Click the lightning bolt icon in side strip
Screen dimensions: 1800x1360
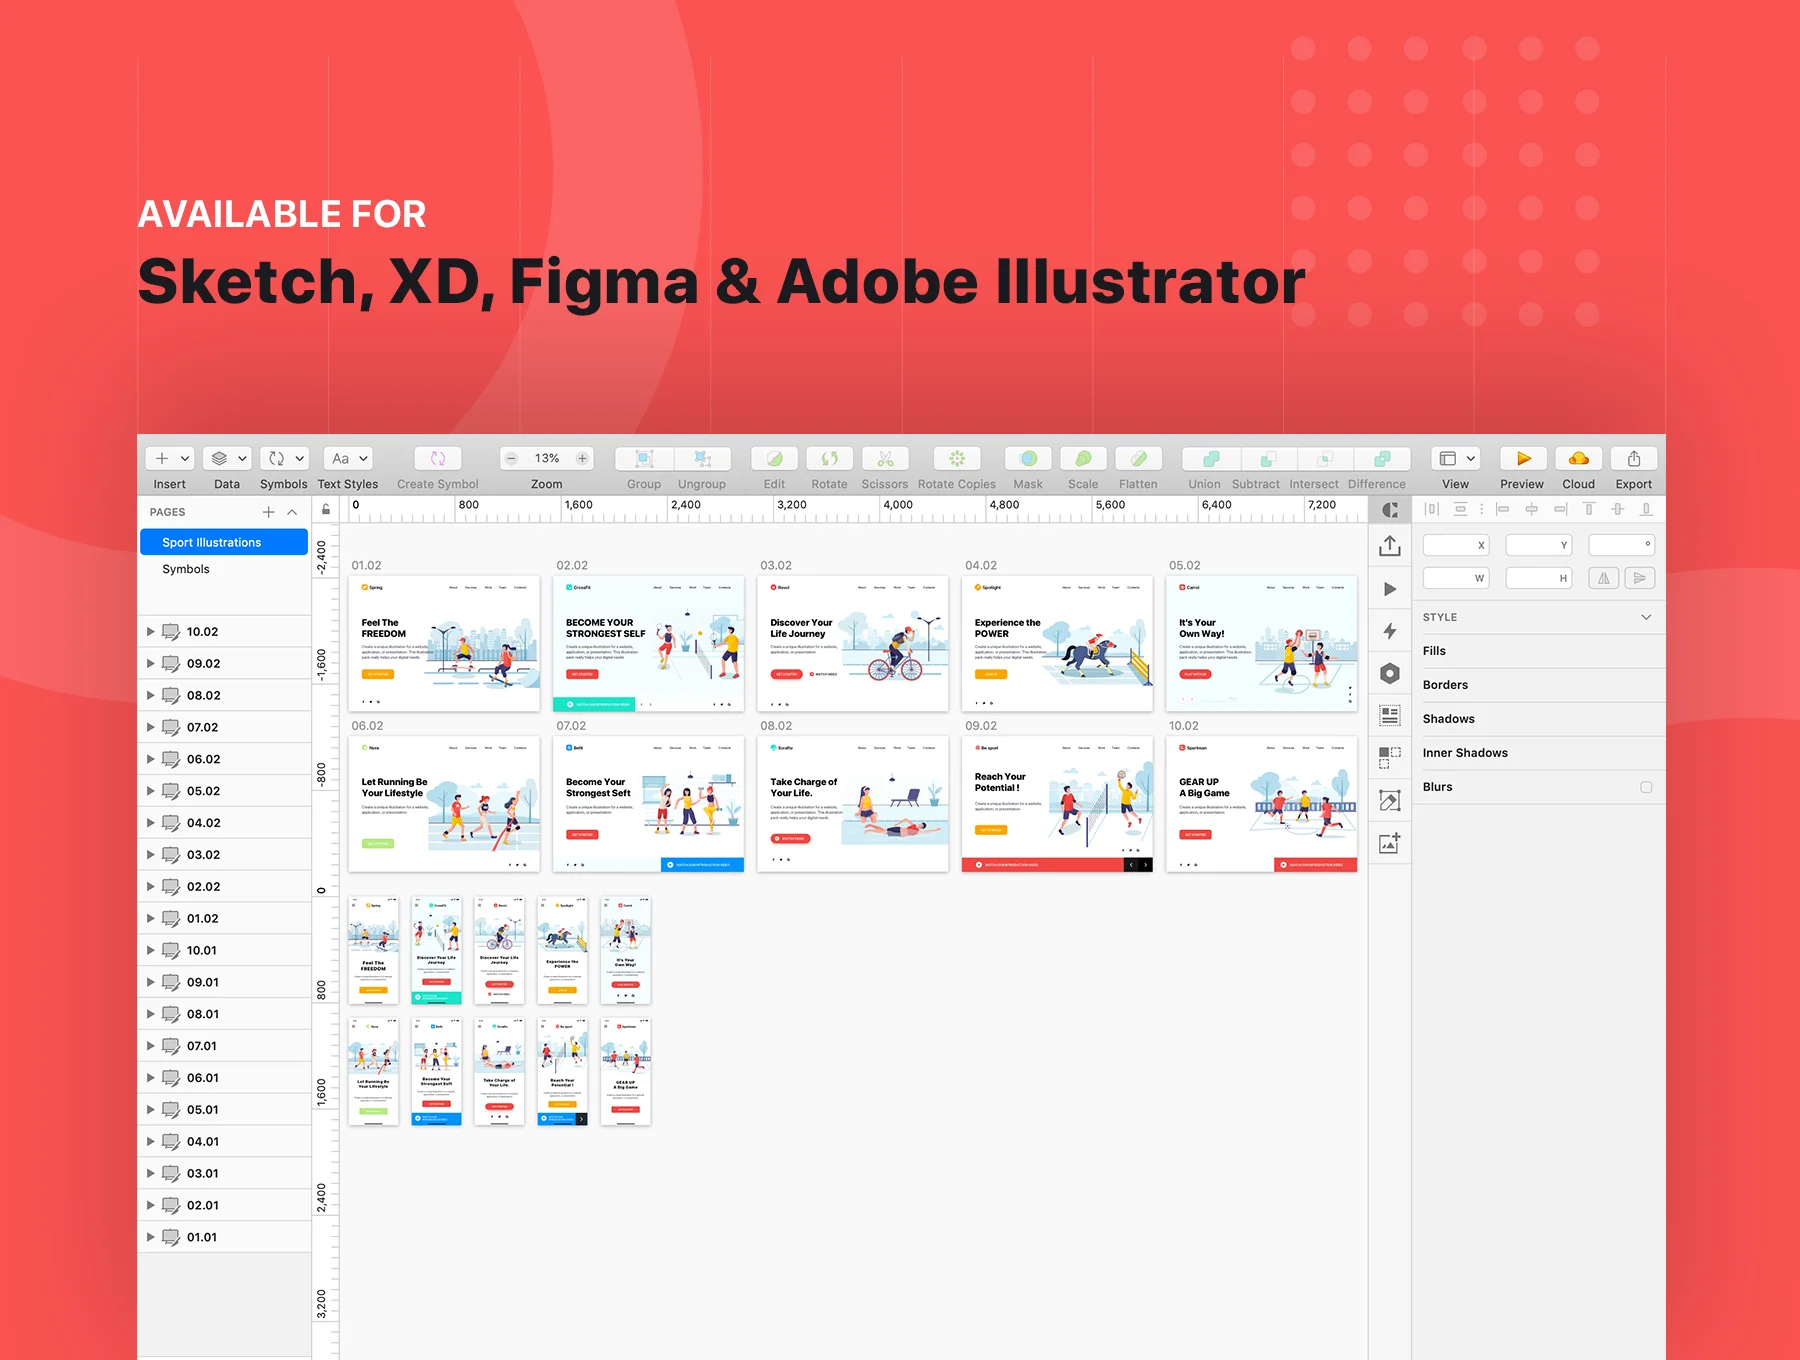point(1390,631)
